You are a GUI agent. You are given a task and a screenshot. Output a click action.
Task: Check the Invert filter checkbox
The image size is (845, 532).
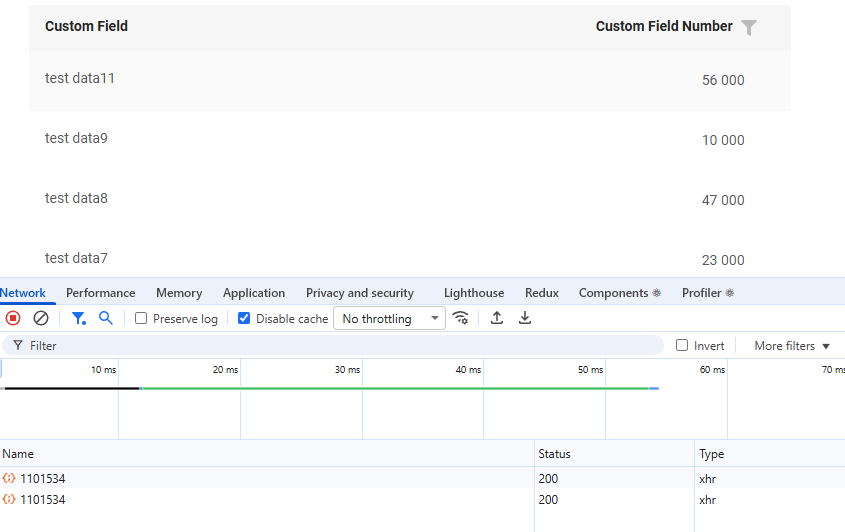point(682,346)
